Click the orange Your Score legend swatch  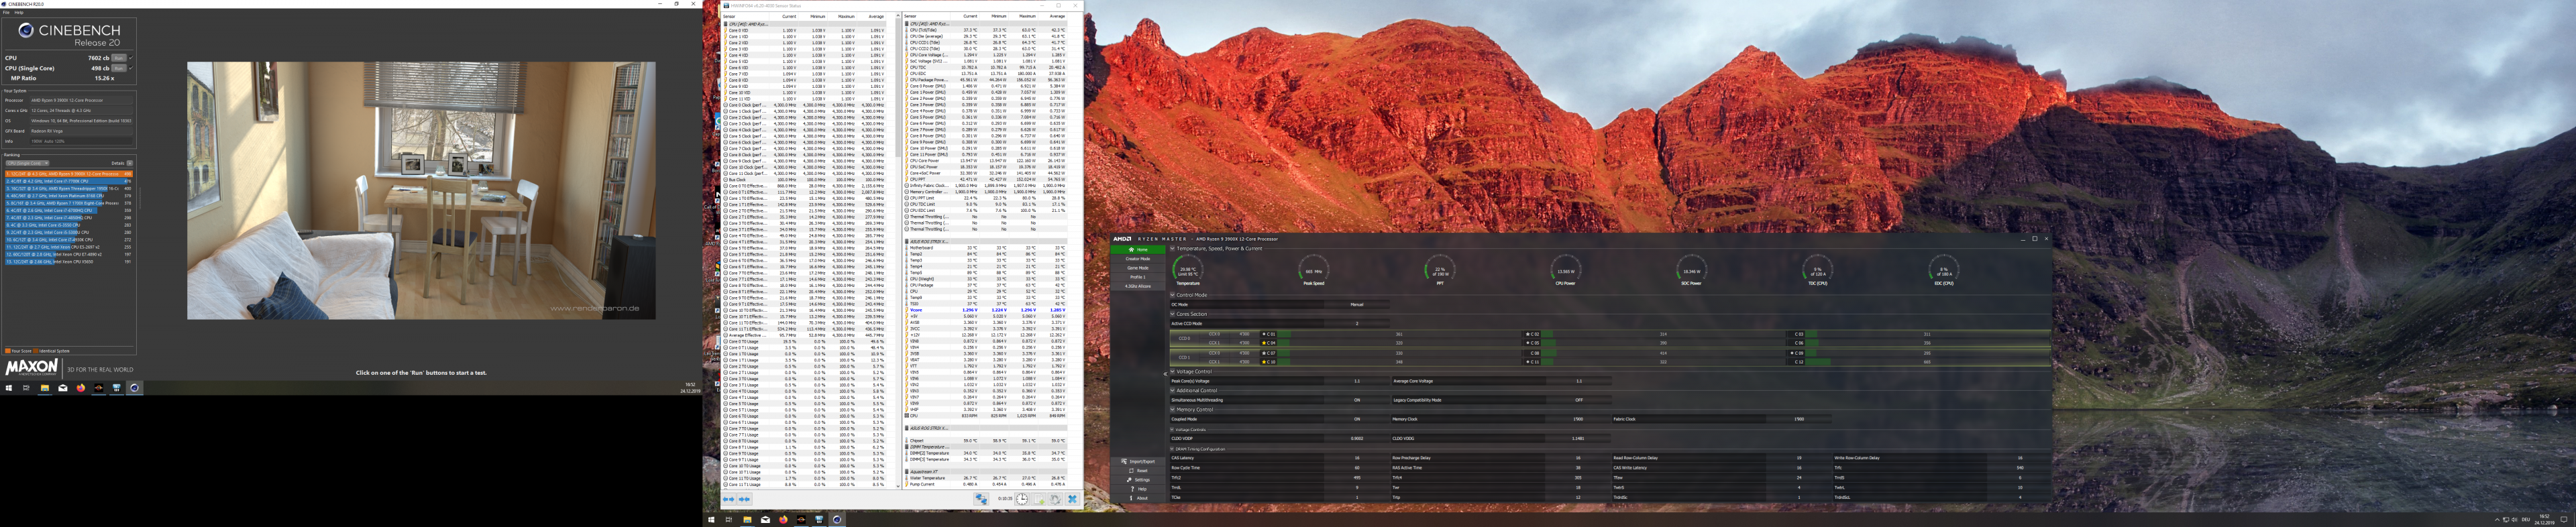8,351
